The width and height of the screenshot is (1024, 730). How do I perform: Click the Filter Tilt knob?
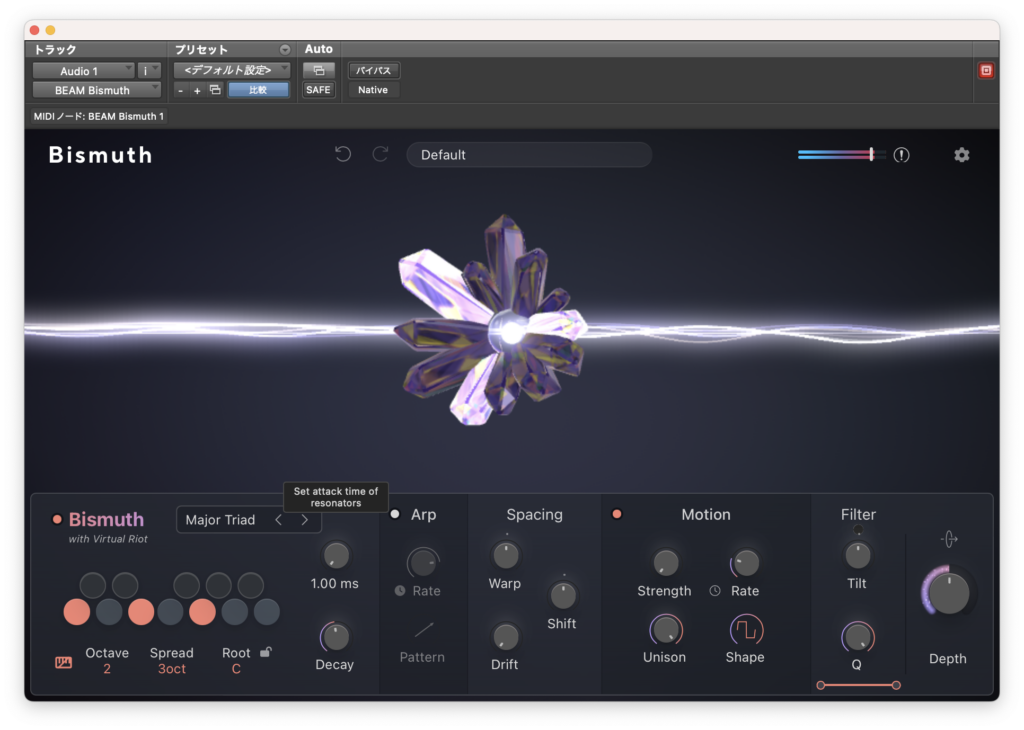click(857, 555)
